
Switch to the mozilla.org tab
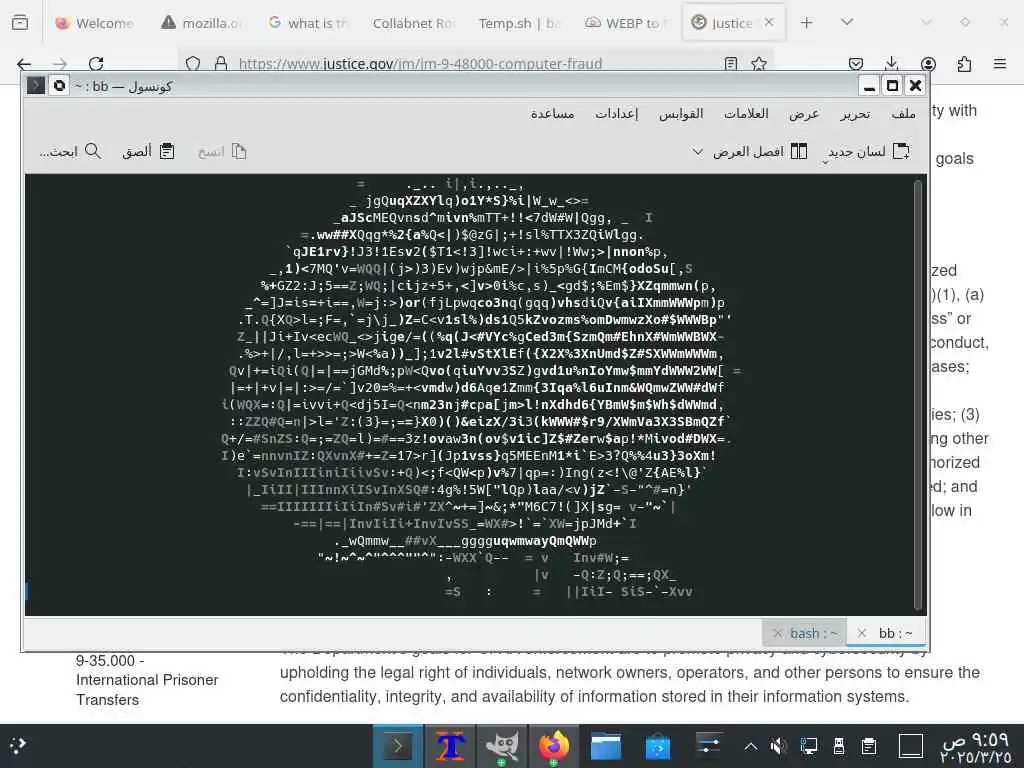tap(202, 23)
